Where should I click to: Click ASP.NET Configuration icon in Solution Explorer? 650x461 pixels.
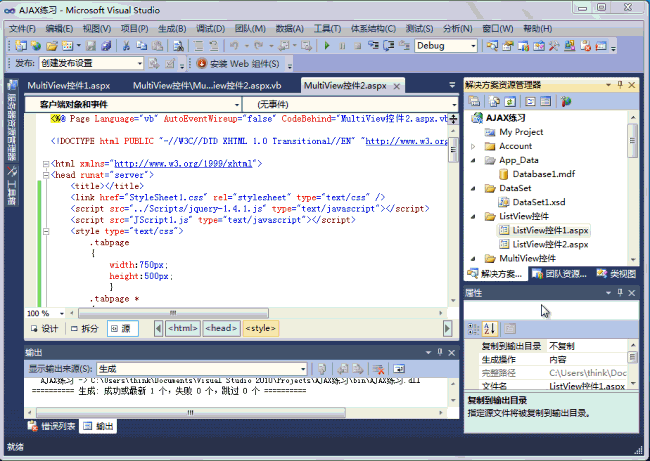565,101
